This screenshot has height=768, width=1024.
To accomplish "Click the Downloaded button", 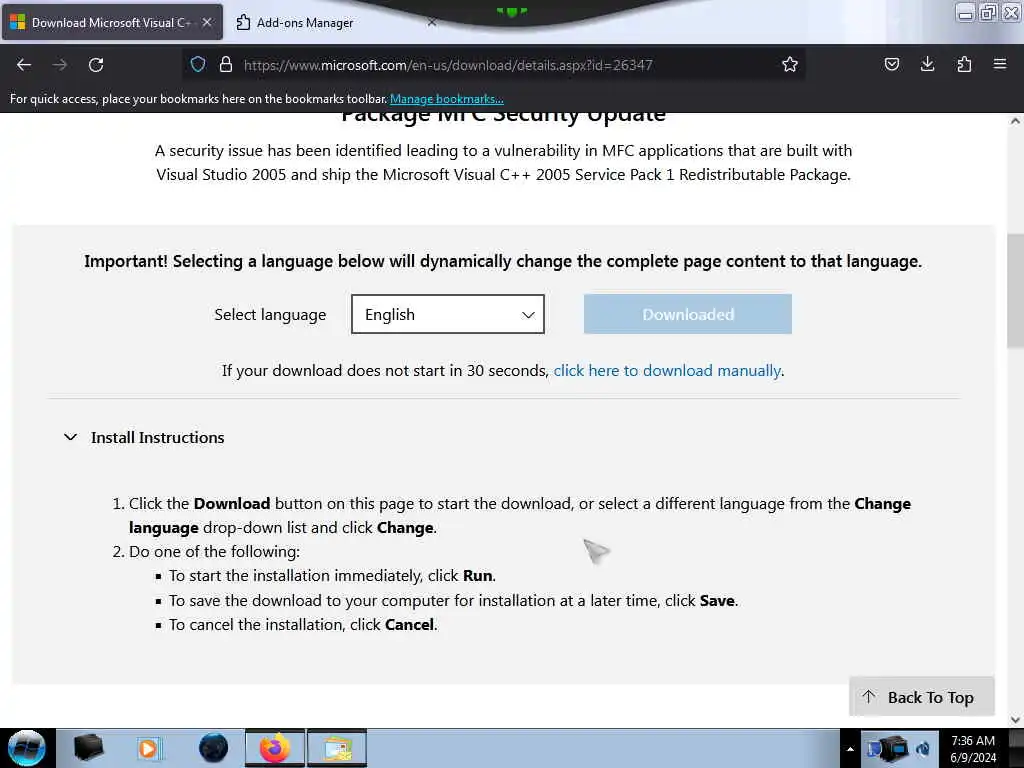I will 688,314.
